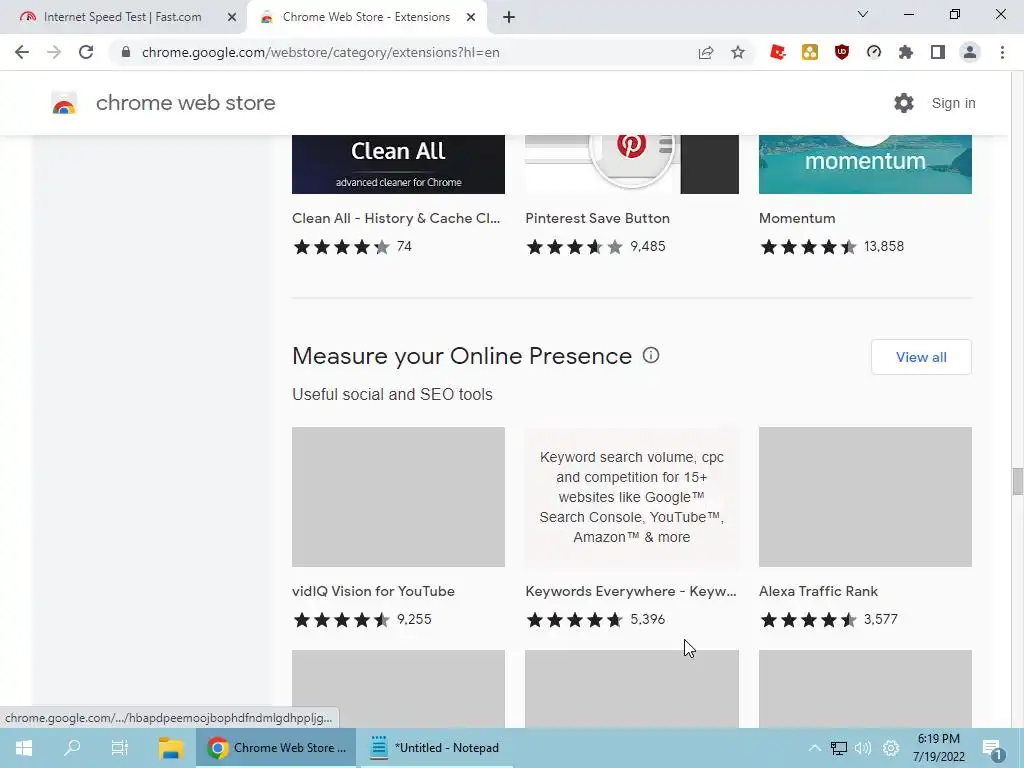Image resolution: width=1024 pixels, height=768 pixels.
Task: Click Alexa Traffic Rank rating count 3,577
Action: 880,619
